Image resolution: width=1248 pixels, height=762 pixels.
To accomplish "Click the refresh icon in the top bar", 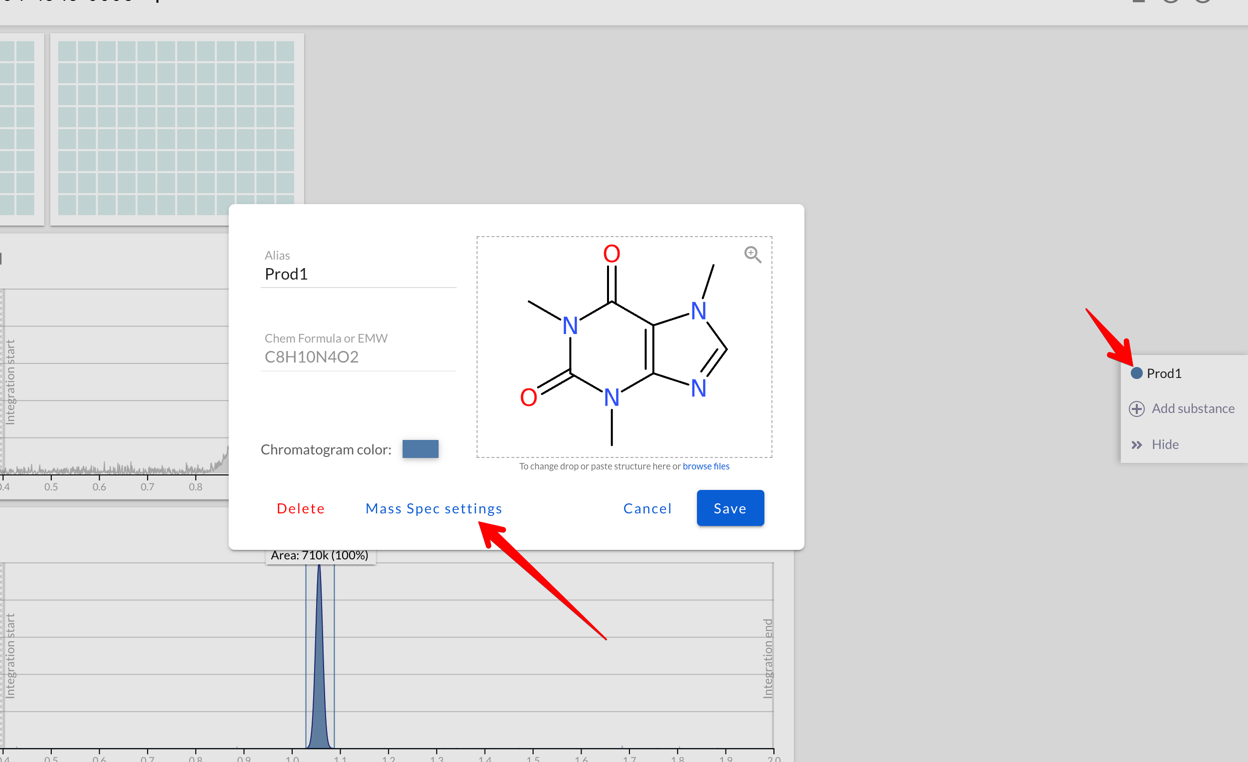I will [1170, 3].
